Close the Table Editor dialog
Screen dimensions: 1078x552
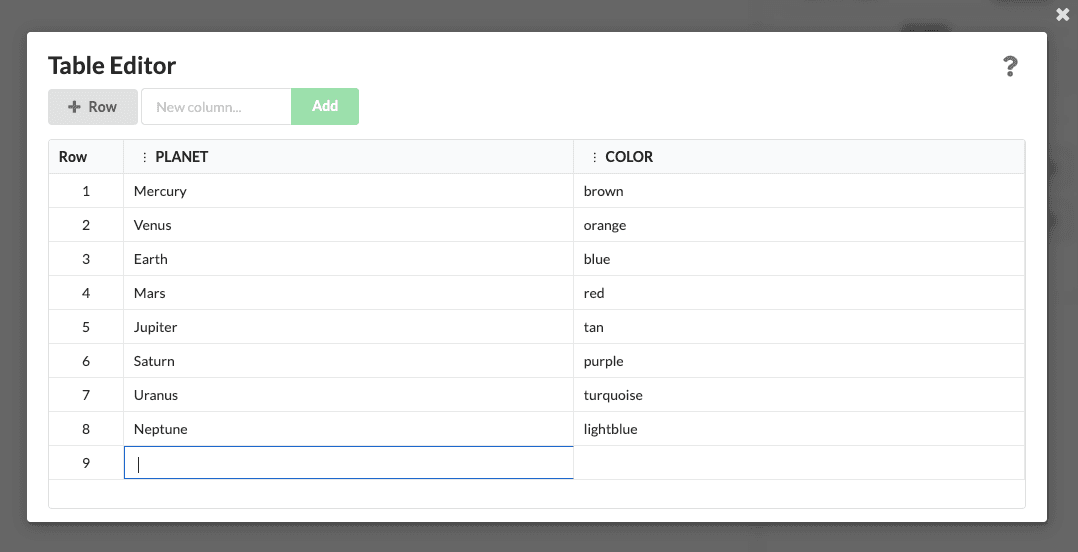pyautogui.click(x=1062, y=15)
